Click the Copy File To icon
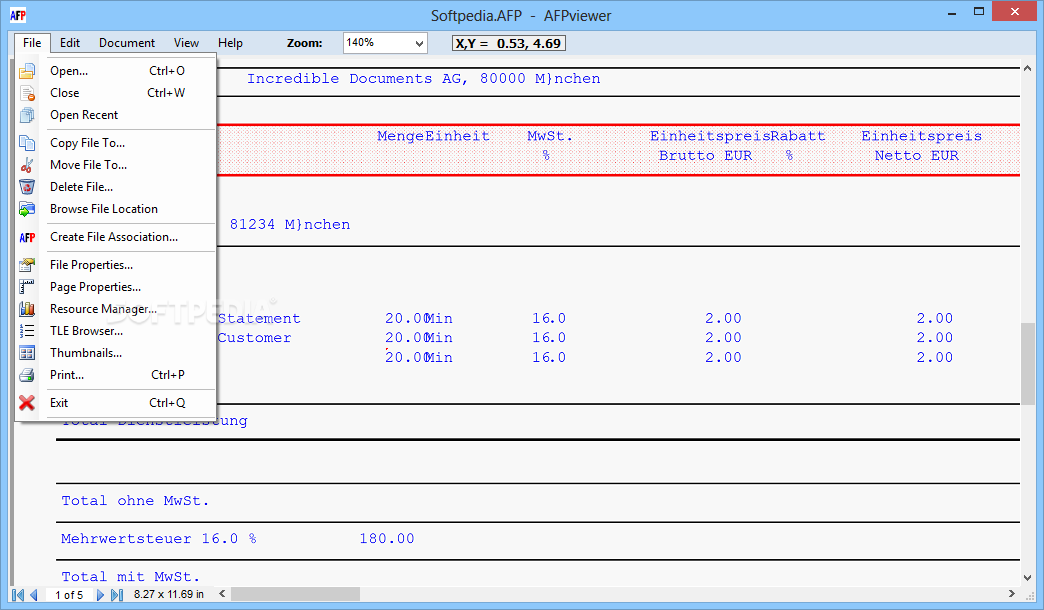Viewport: 1044px width, 610px height. point(27,143)
